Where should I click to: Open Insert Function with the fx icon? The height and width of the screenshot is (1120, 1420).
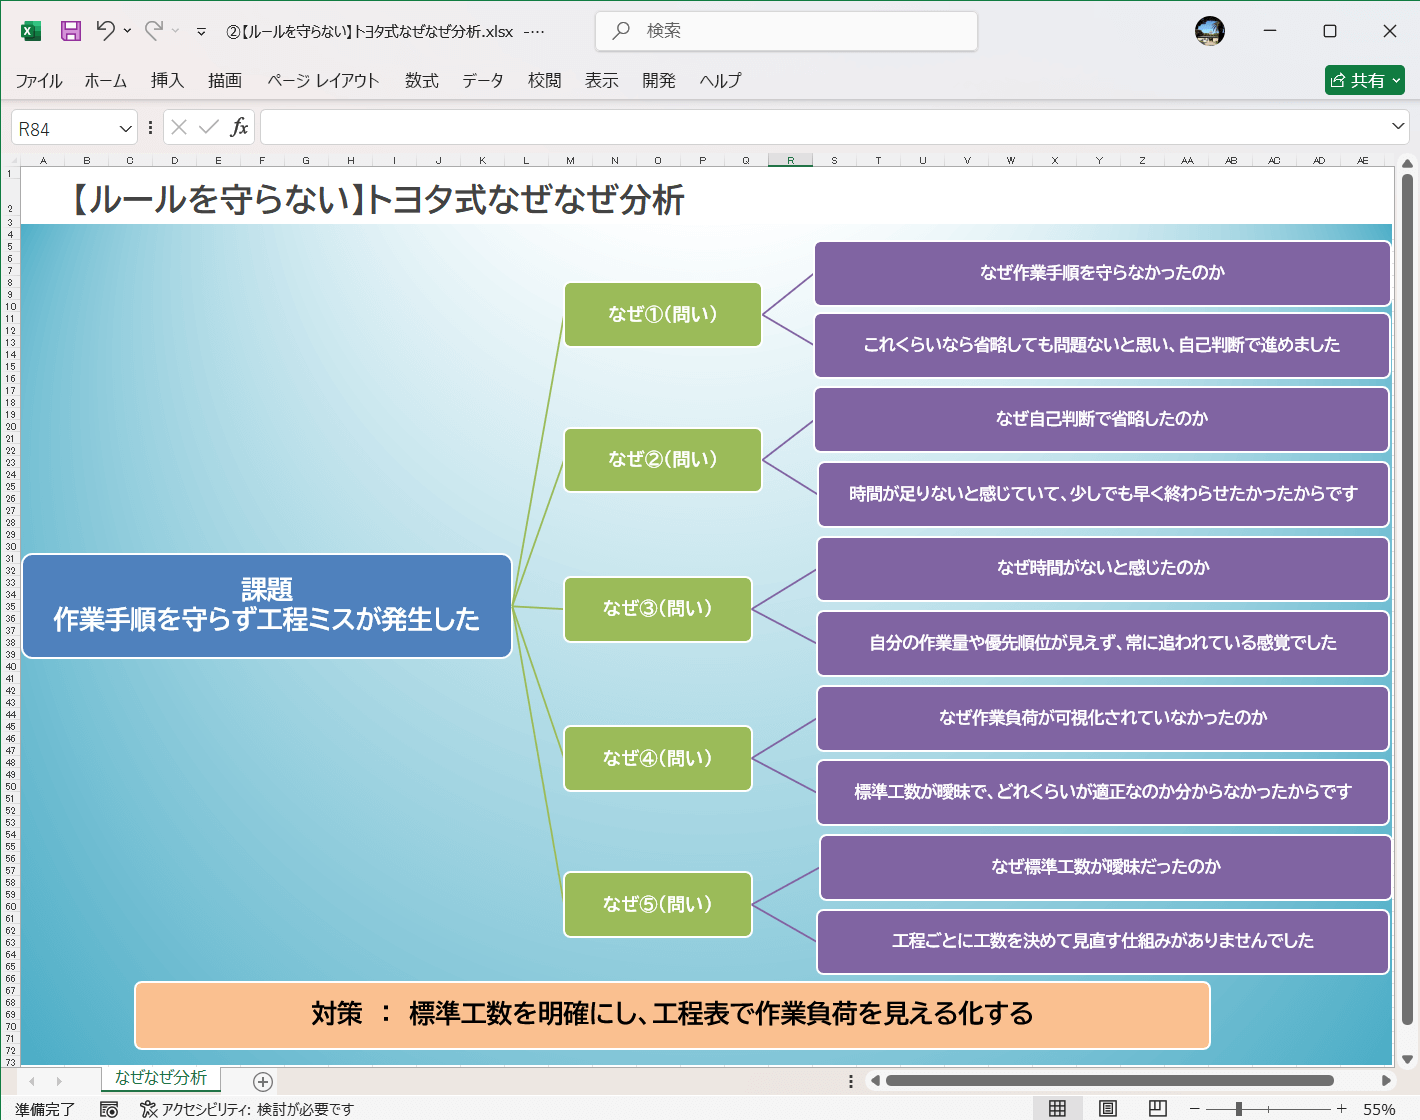240,127
